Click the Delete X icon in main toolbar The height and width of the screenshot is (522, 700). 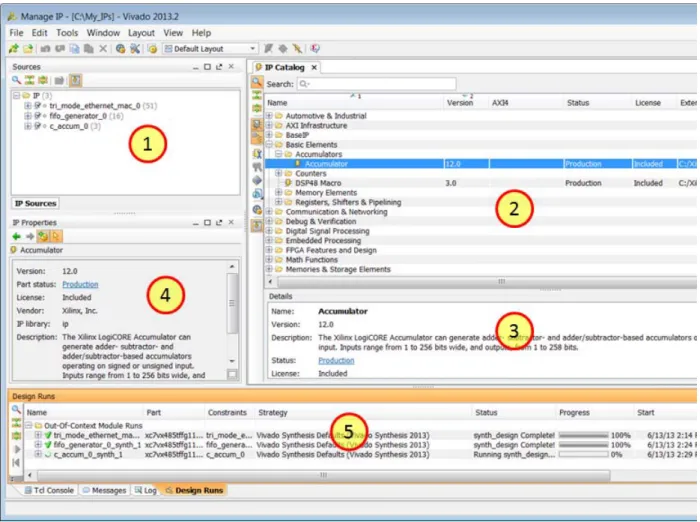(x=103, y=49)
